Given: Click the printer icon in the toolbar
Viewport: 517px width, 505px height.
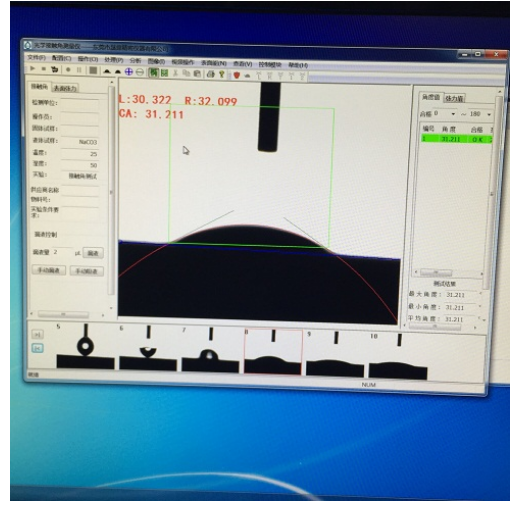Looking at the screenshot, I should pos(210,74).
